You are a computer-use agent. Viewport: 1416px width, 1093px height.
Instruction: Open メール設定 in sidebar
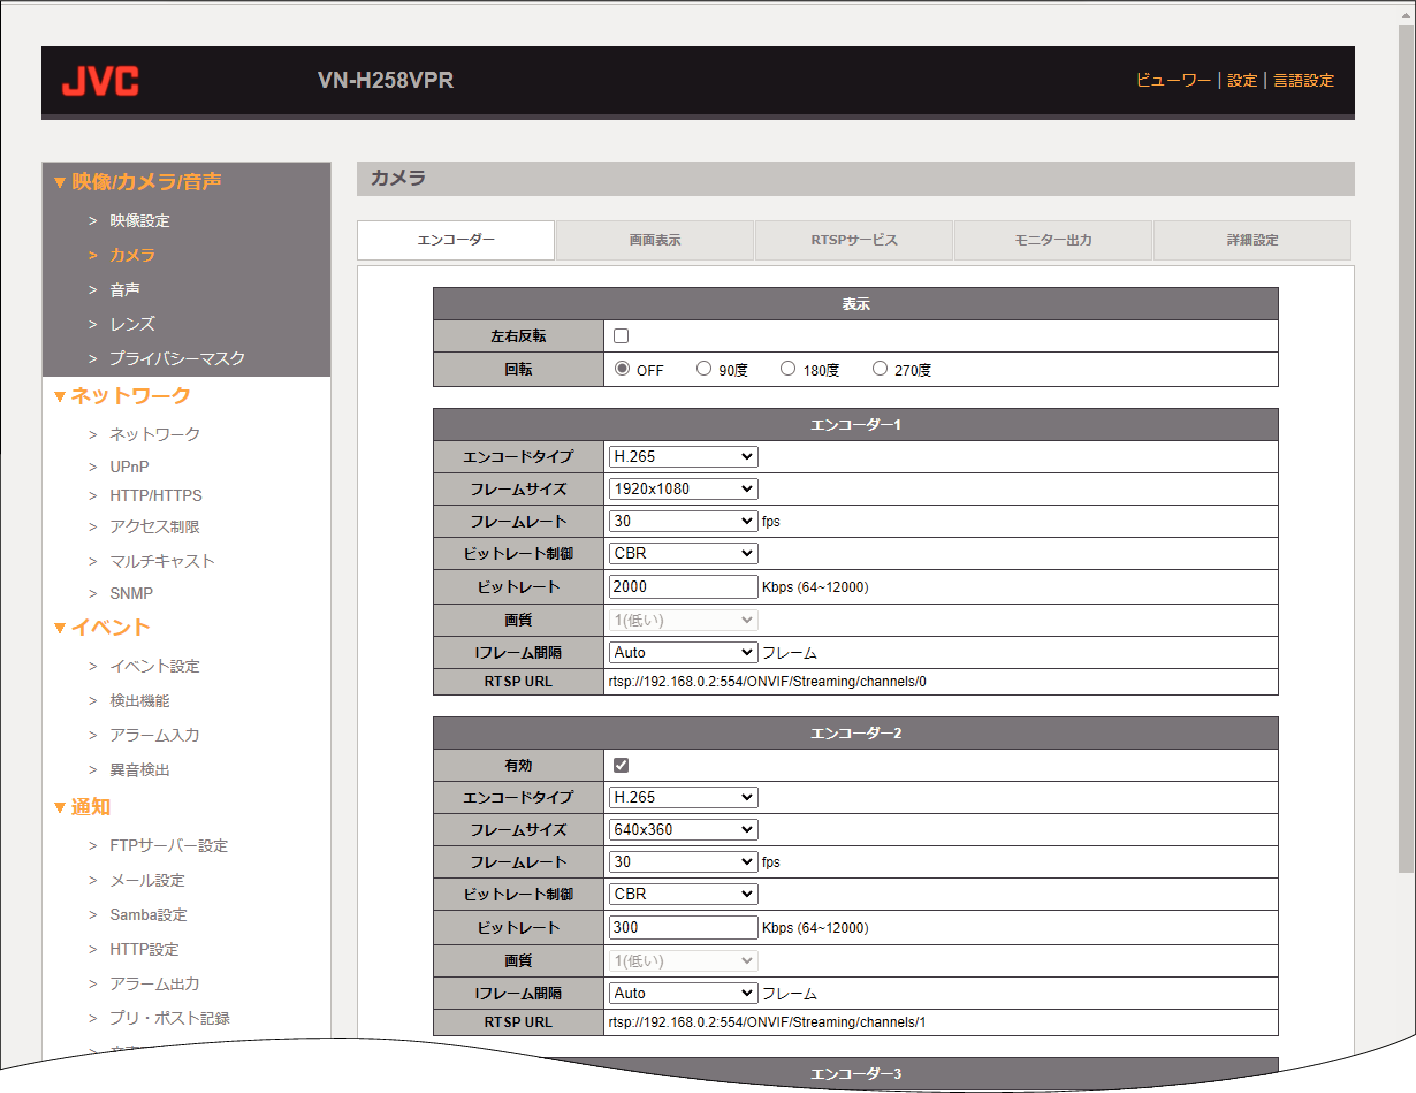tap(147, 880)
